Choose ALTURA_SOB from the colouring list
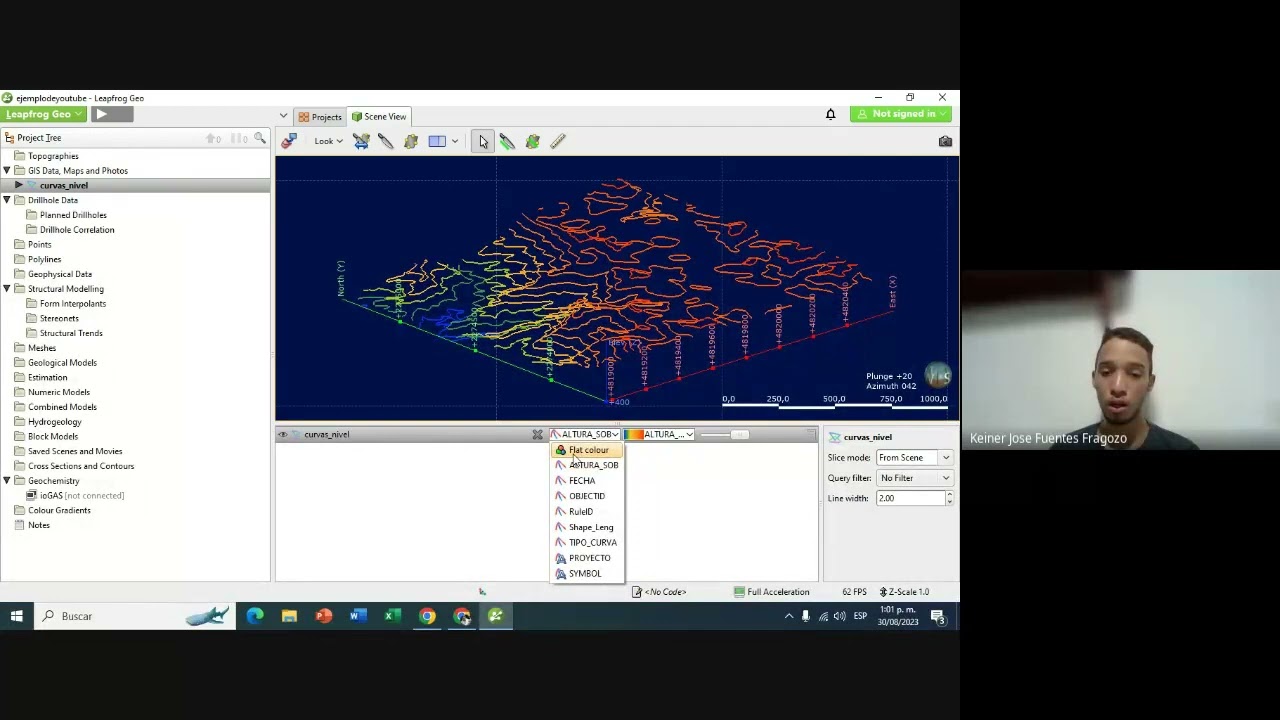1280x720 pixels. click(x=587, y=465)
